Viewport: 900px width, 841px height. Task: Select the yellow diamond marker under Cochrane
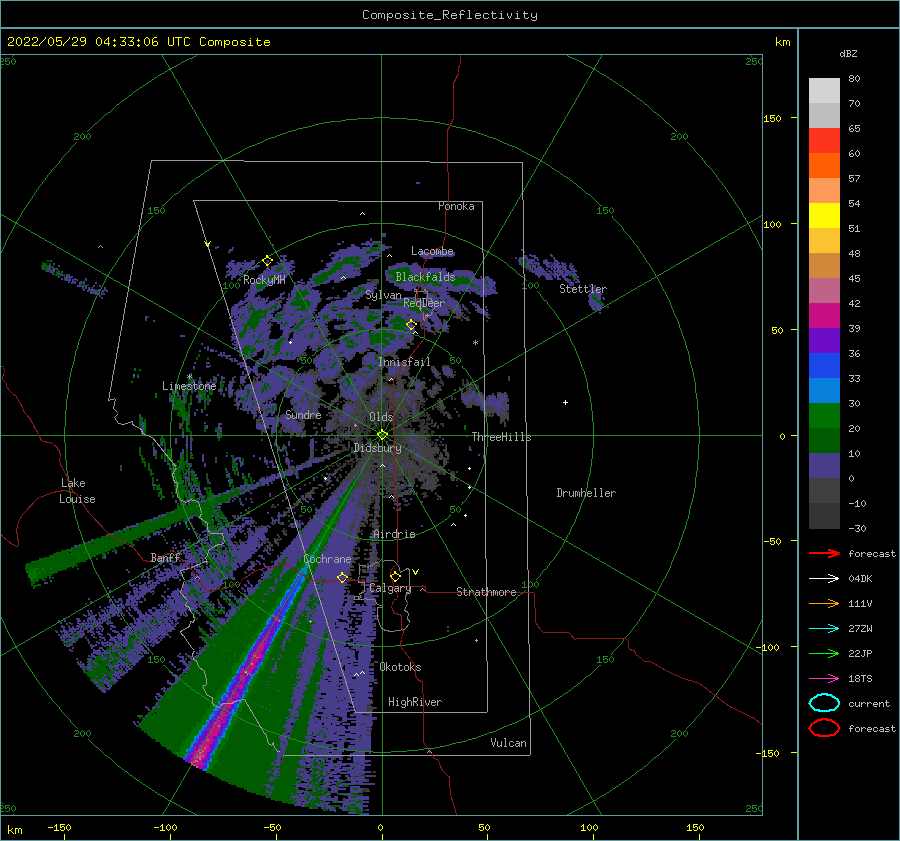coord(342,577)
